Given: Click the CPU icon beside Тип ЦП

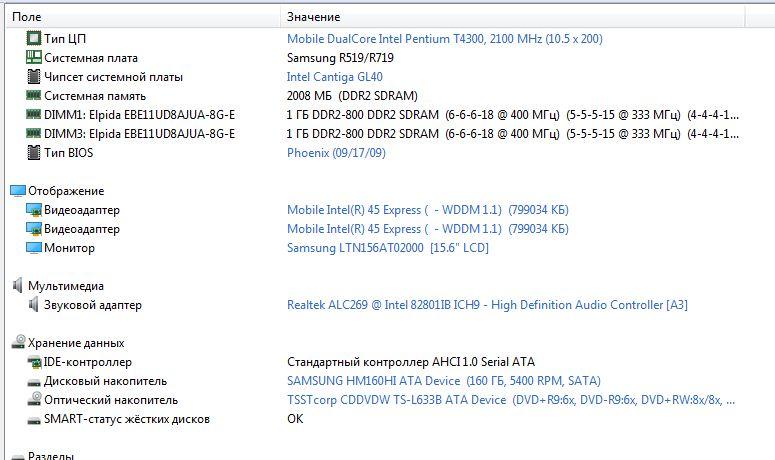Looking at the screenshot, I should [33, 39].
